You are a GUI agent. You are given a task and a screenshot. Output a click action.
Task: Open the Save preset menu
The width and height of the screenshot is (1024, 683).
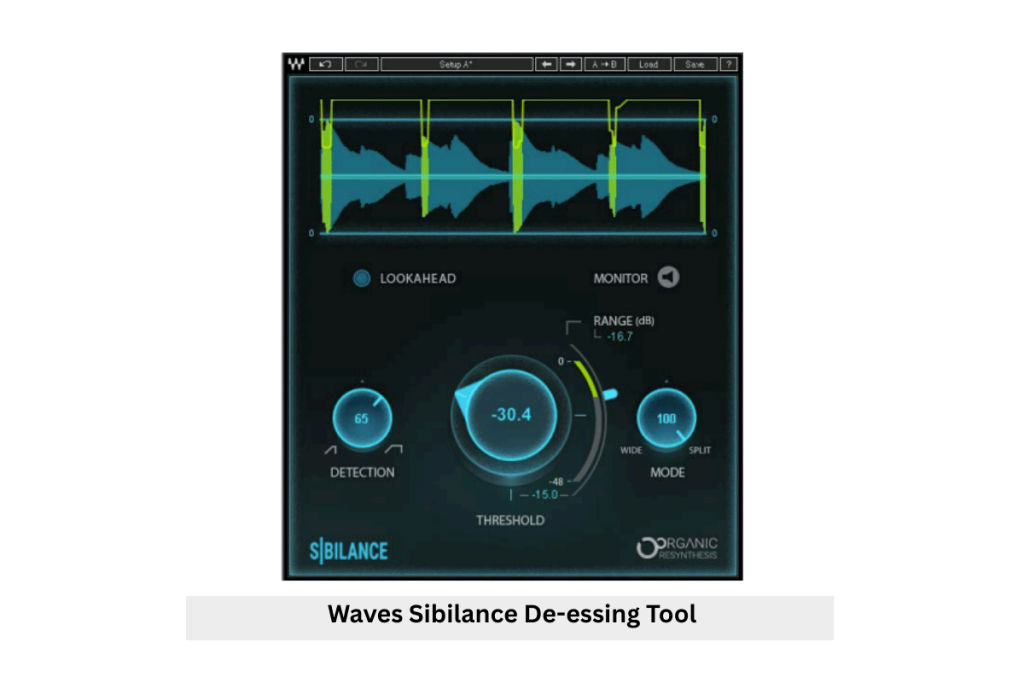tap(696, 63)
